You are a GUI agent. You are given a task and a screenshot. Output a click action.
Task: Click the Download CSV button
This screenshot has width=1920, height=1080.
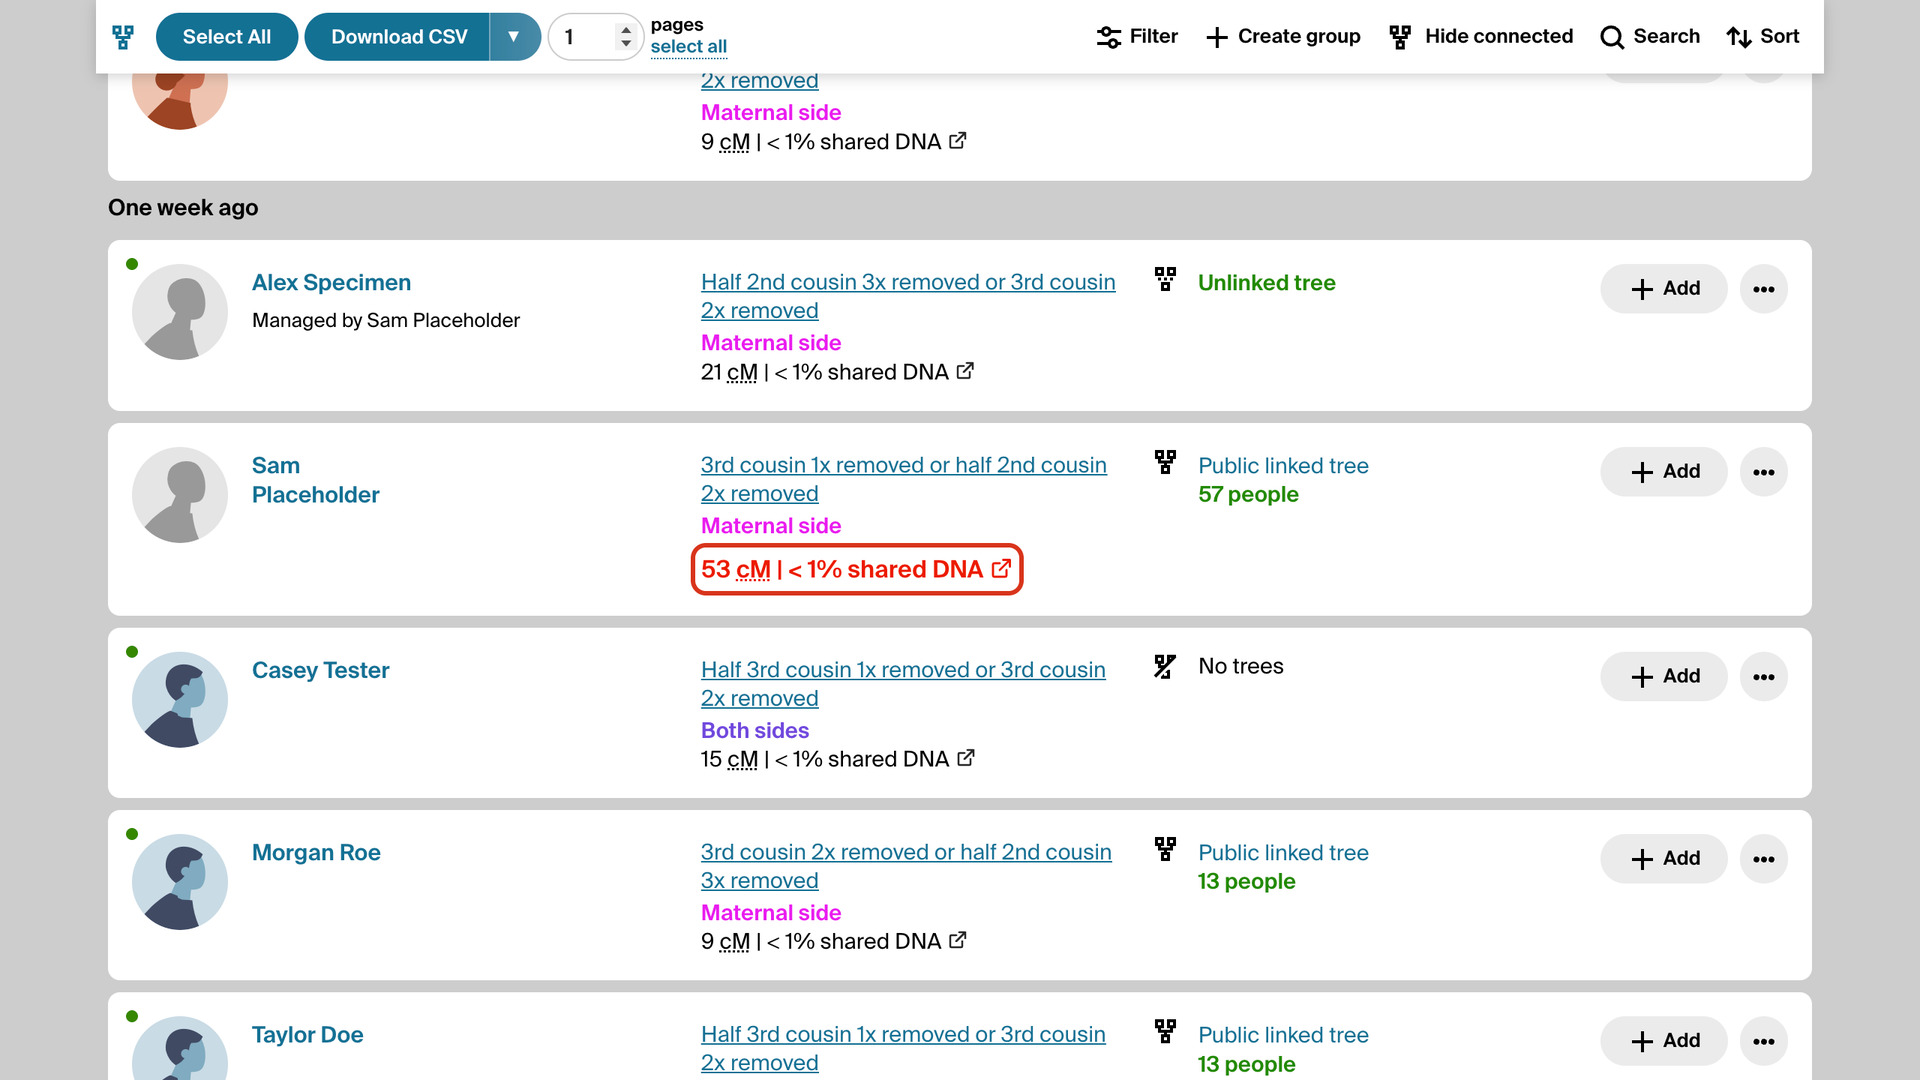(398, 37)
